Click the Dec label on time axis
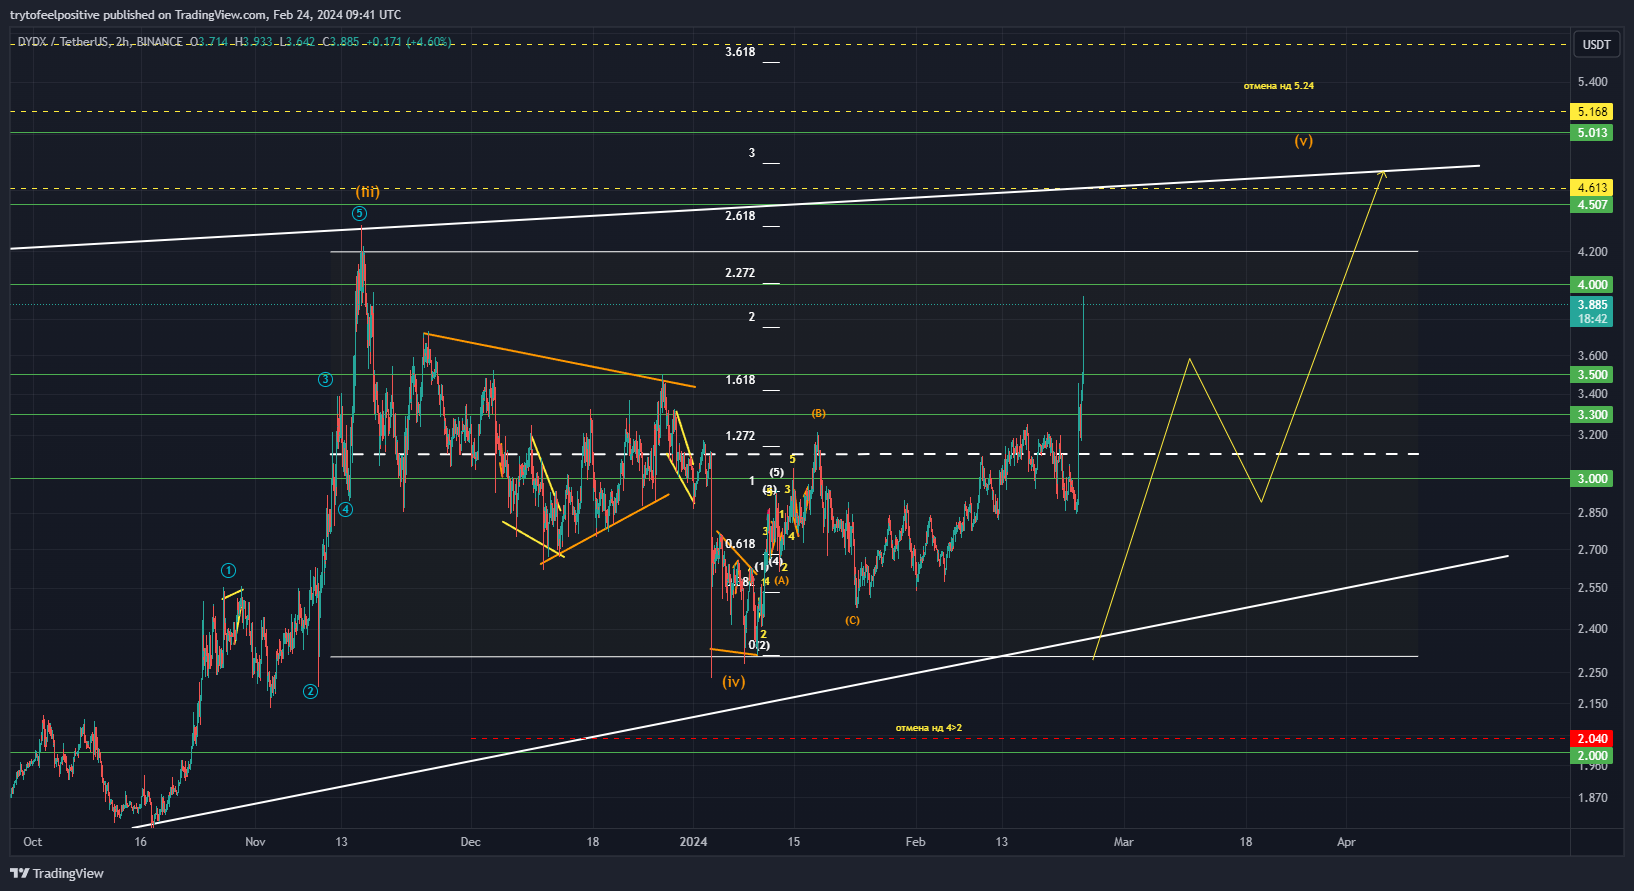Screen dimensions: 1634x891 pos(470,842)
